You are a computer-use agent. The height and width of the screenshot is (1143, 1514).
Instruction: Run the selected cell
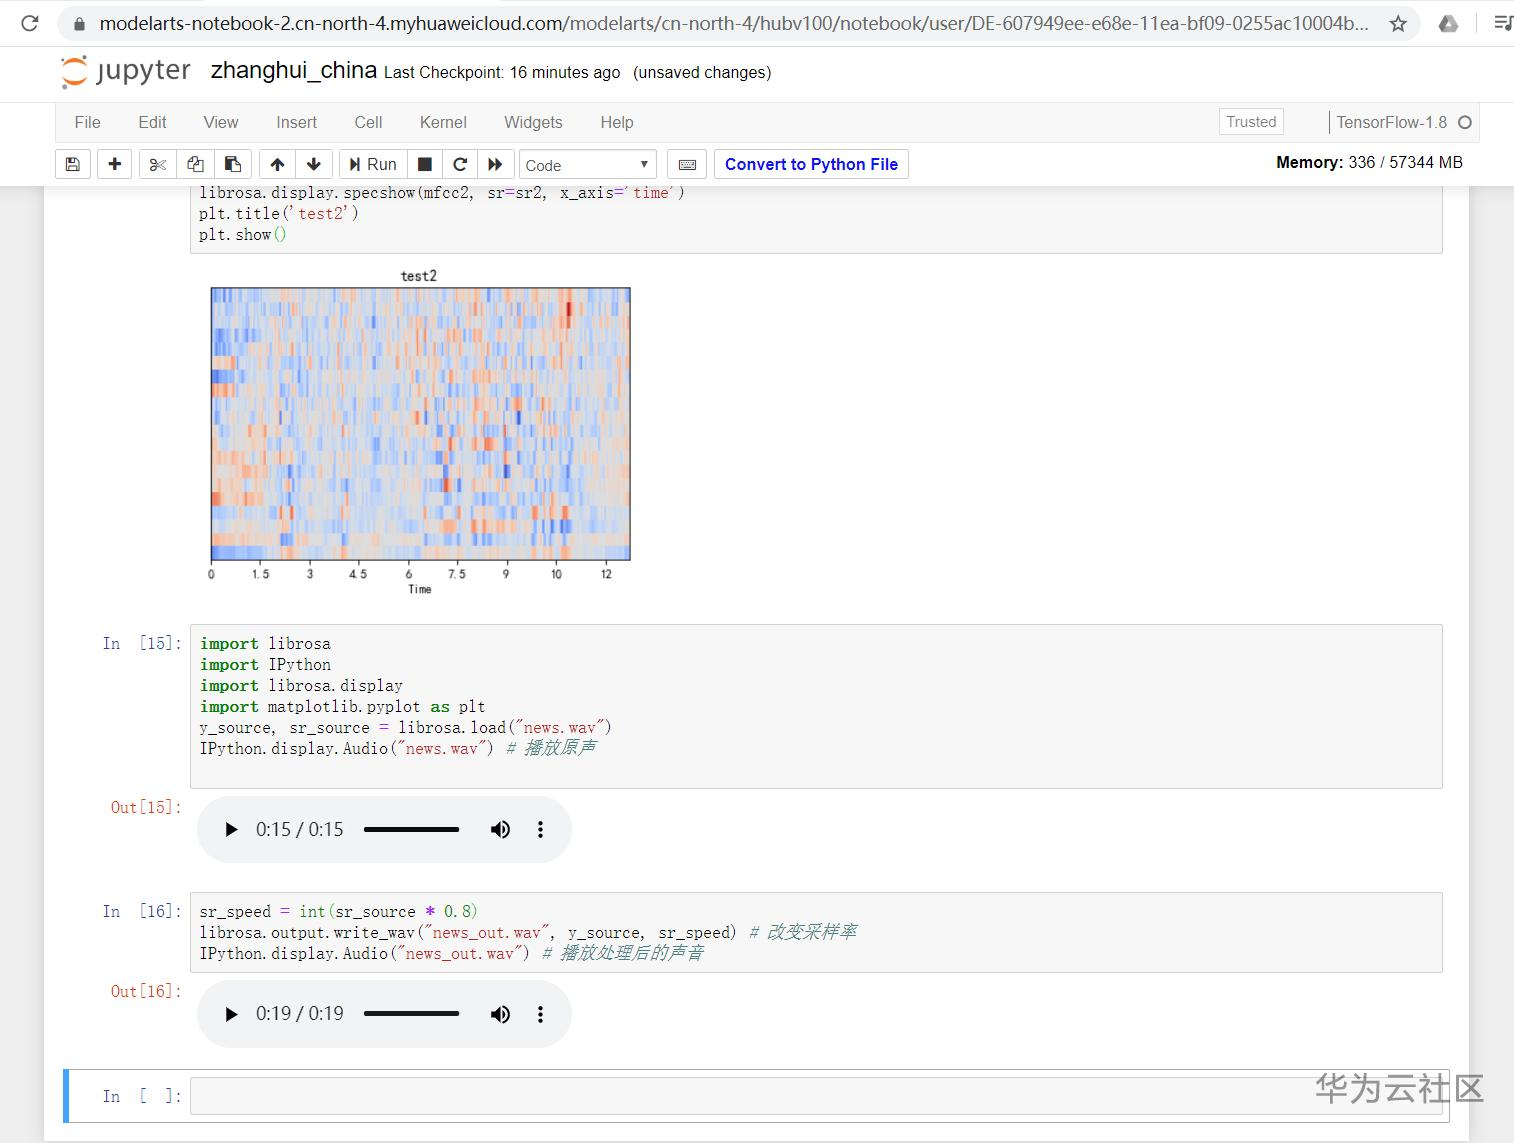click(x=373, y=164)
